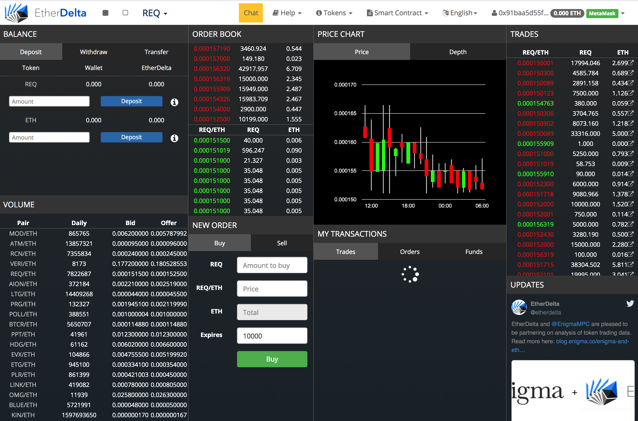Open external link icon for 58.753 trade
The width and height of the screenshot is (638, 421).
(631, 164)
